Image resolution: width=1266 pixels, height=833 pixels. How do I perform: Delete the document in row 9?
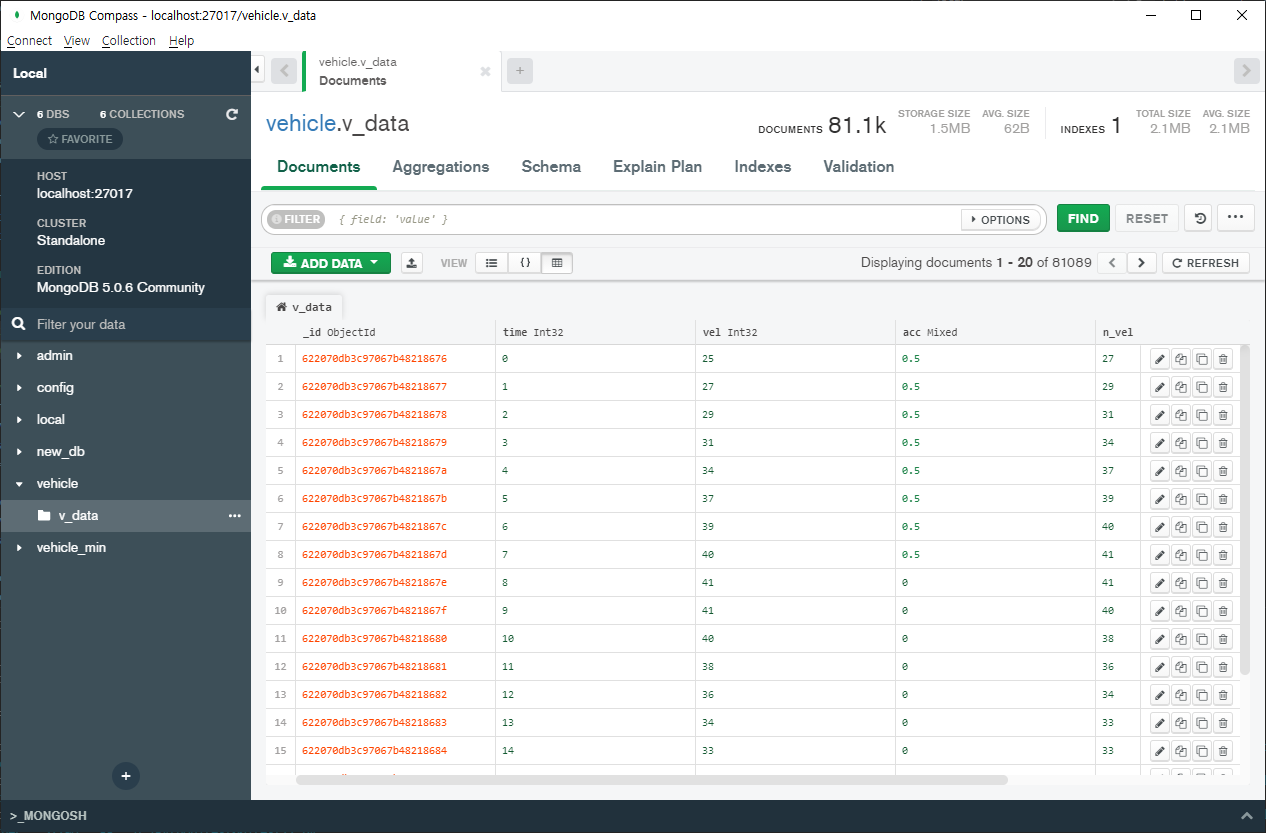coord(1223,583)
